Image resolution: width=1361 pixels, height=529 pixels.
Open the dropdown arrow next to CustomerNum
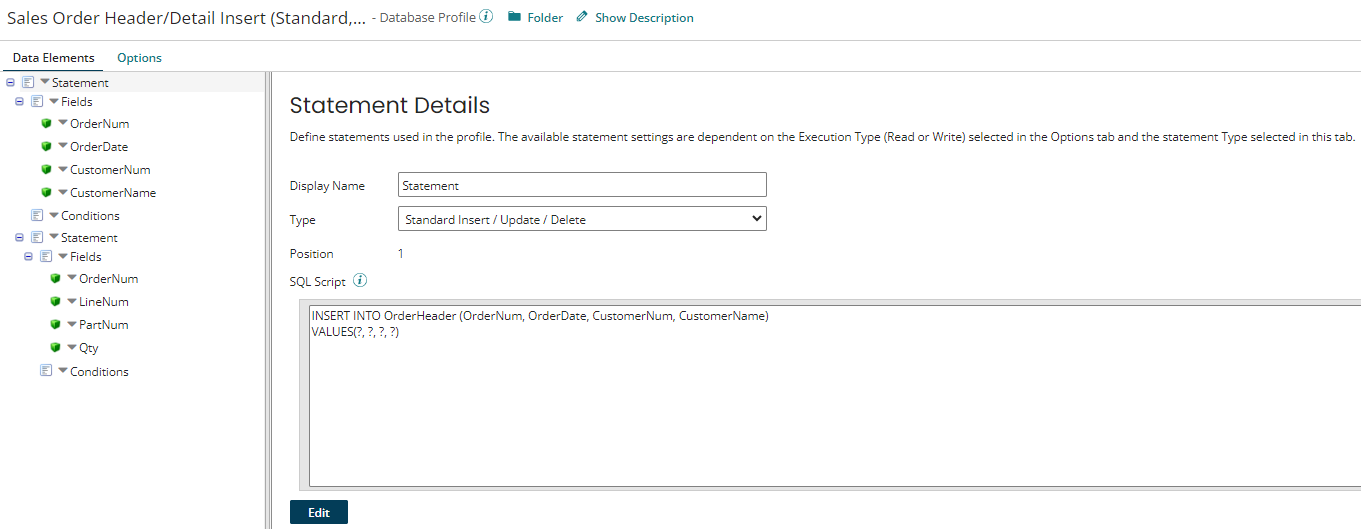(x=63, y=170)
